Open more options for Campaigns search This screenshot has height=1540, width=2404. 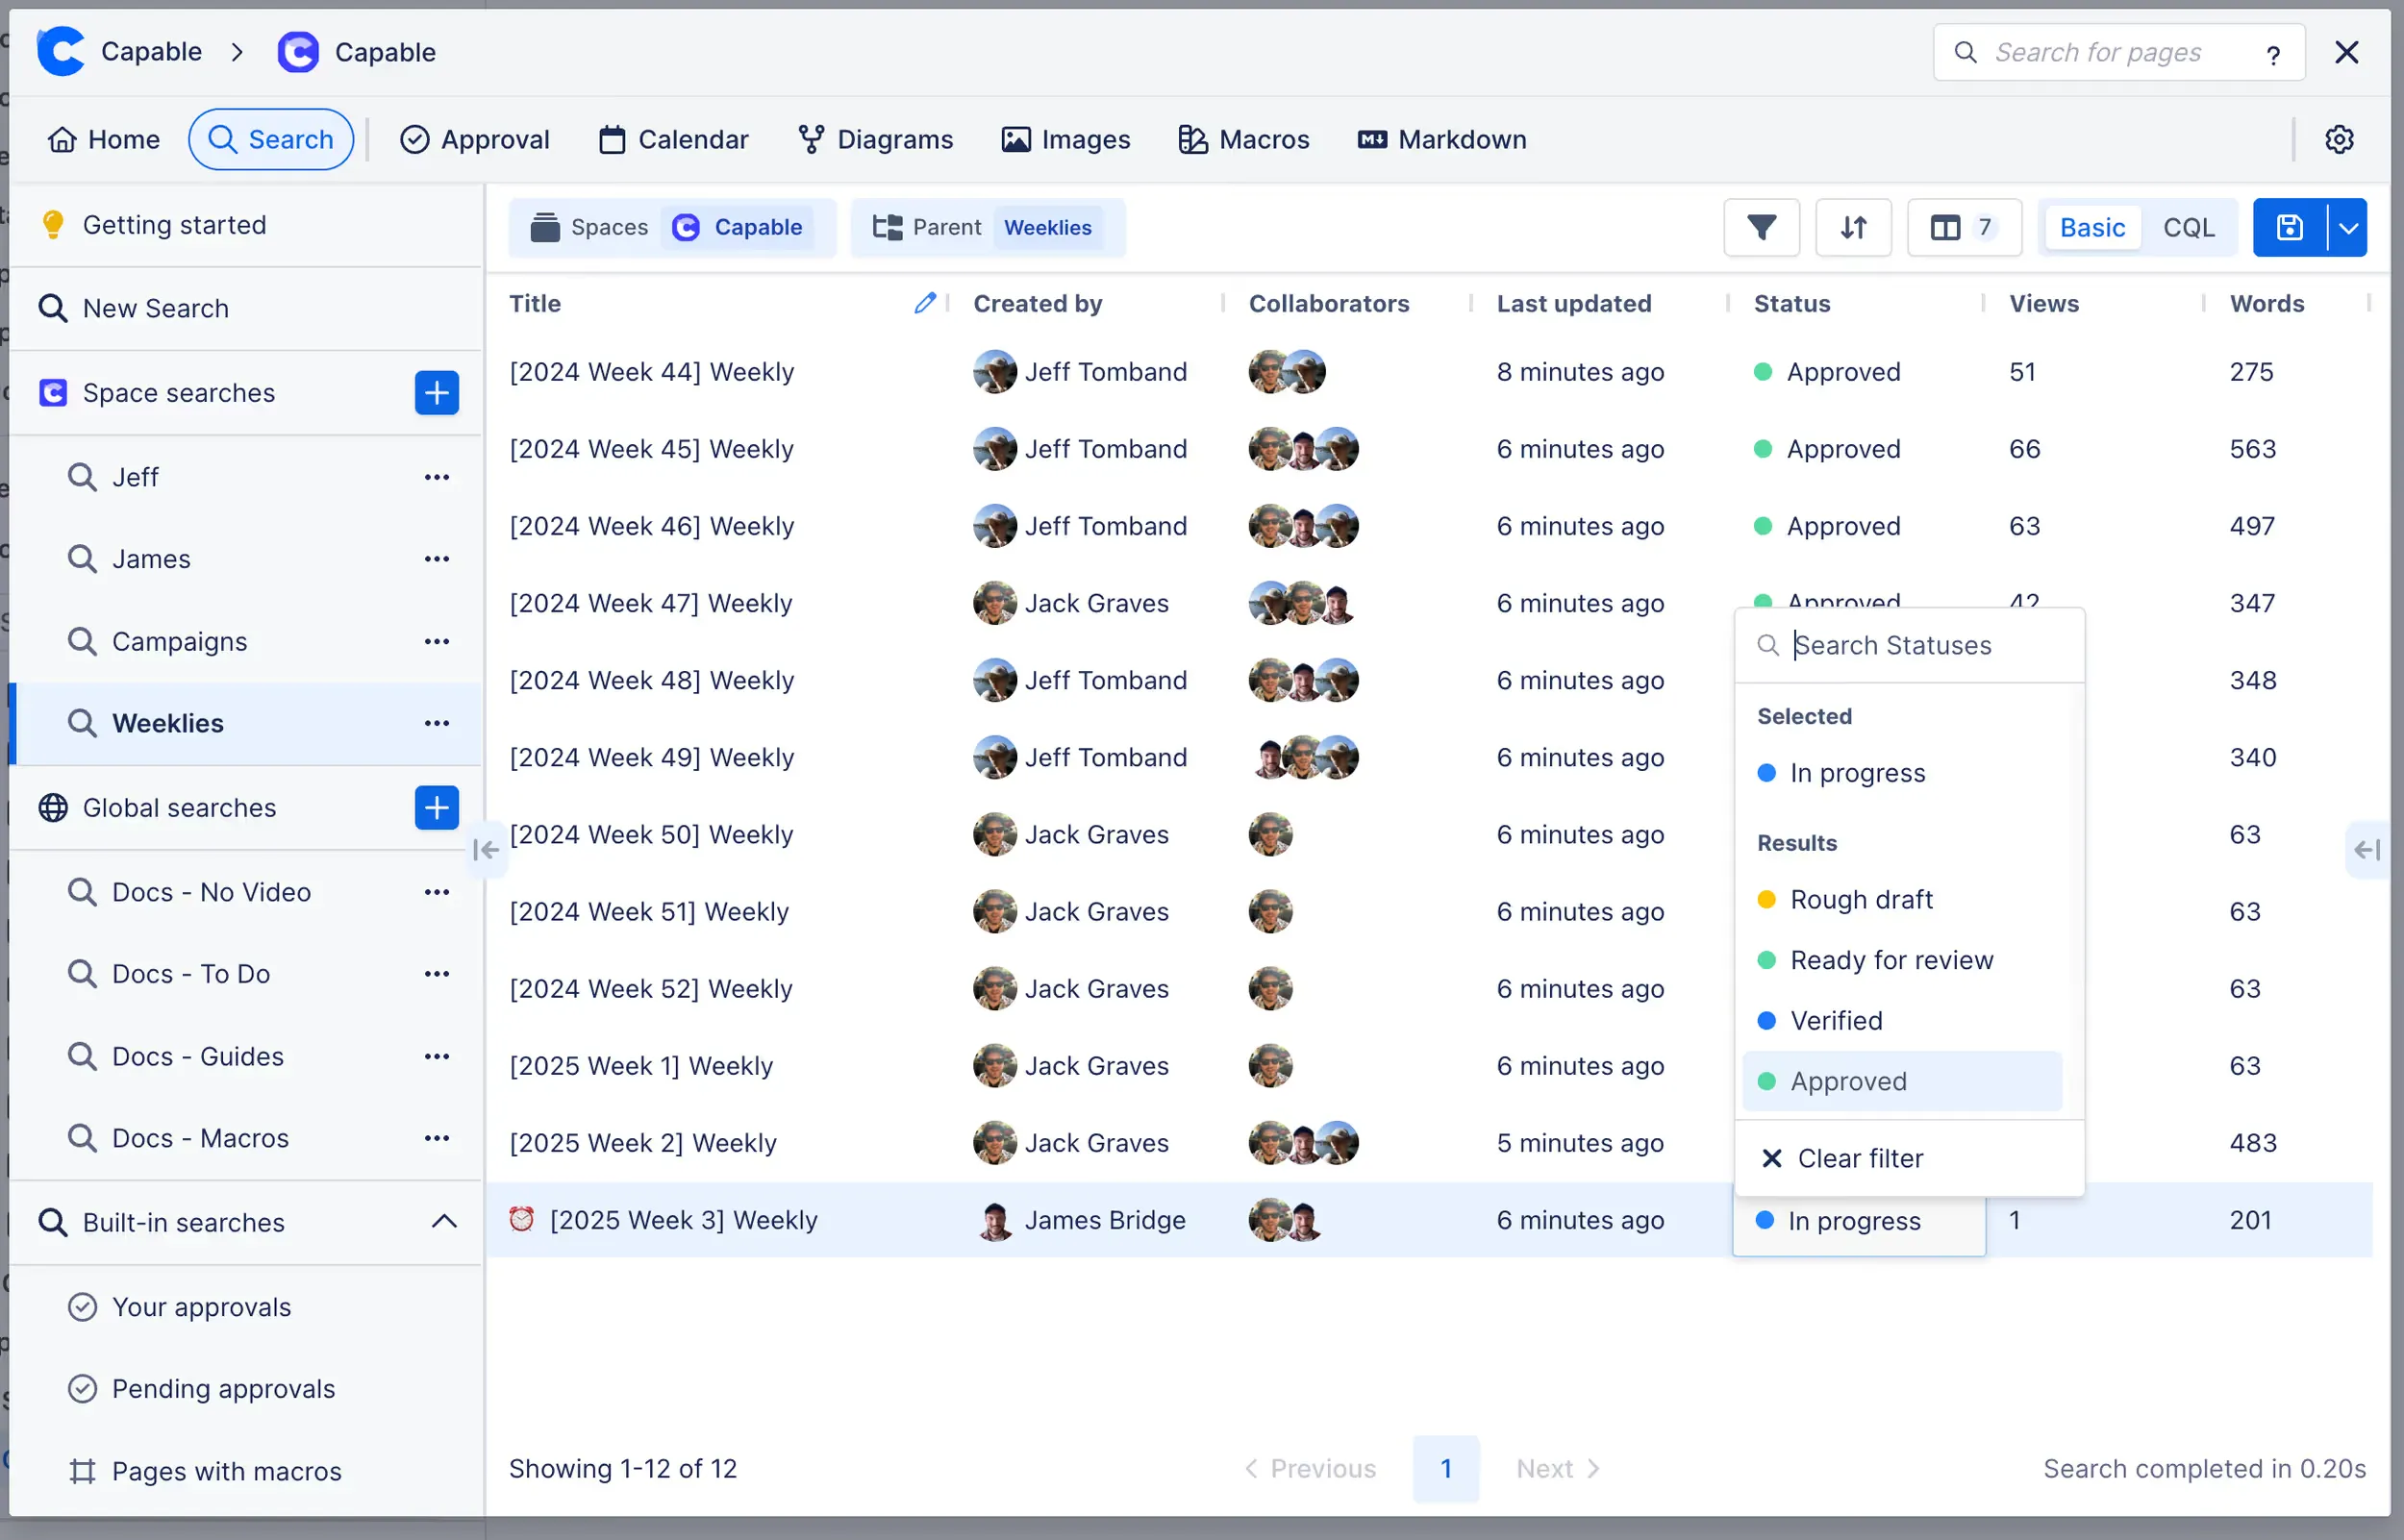[x=437, y=641]
